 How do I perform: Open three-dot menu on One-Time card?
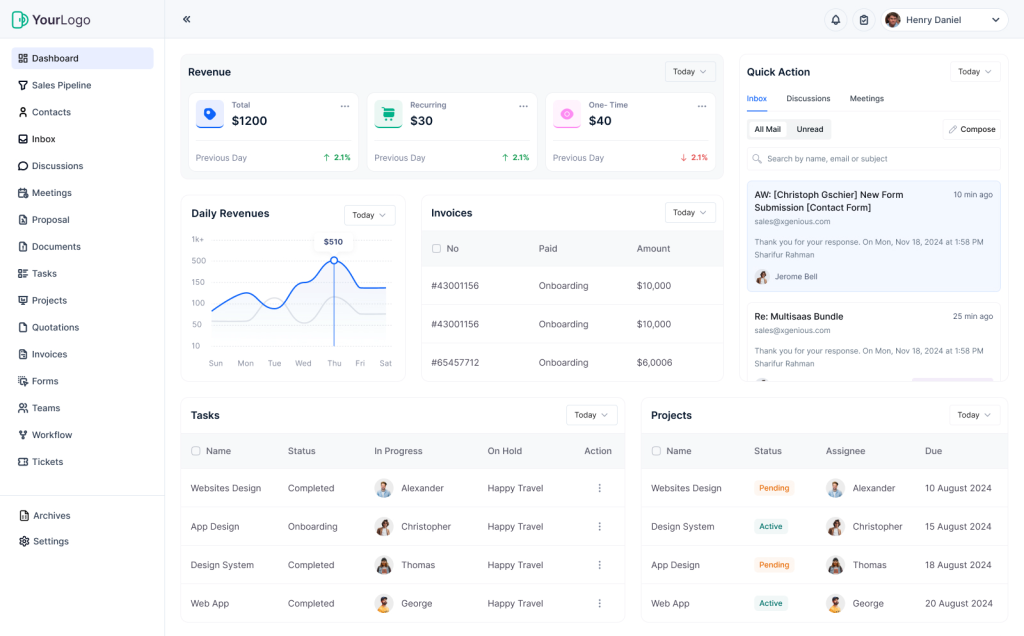(701, 106)
